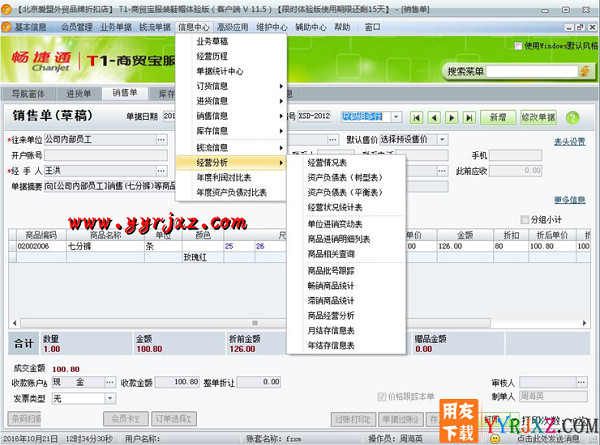The height and width of the screenshot is (445, 600).
Task: Open the 经手人 ellipsis browse button
Action: click(x=161, y=171)
